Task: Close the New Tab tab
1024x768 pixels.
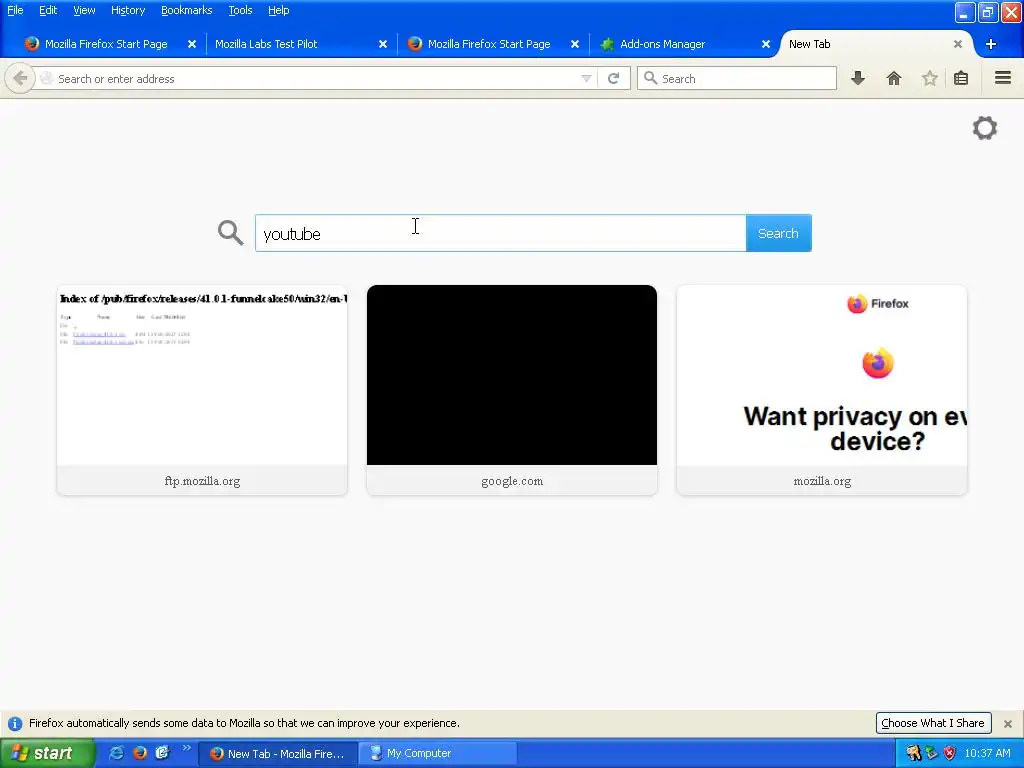Action: tap(957, 44)
